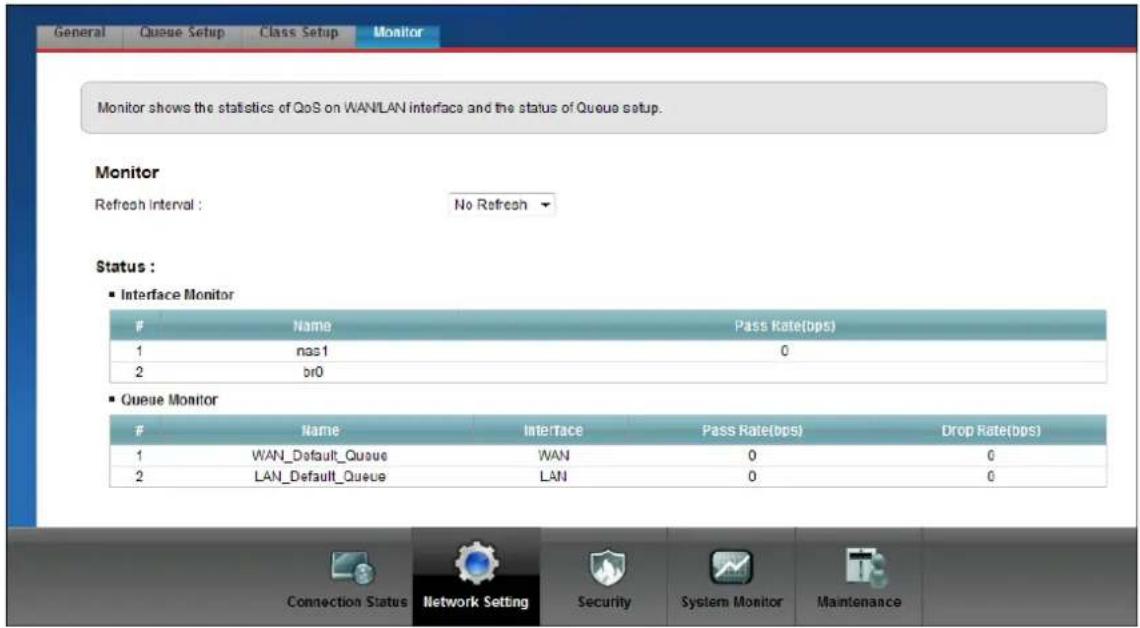Screen dimensions: 1140x628
Task: Click the System Monitor label
Action: 731,602
